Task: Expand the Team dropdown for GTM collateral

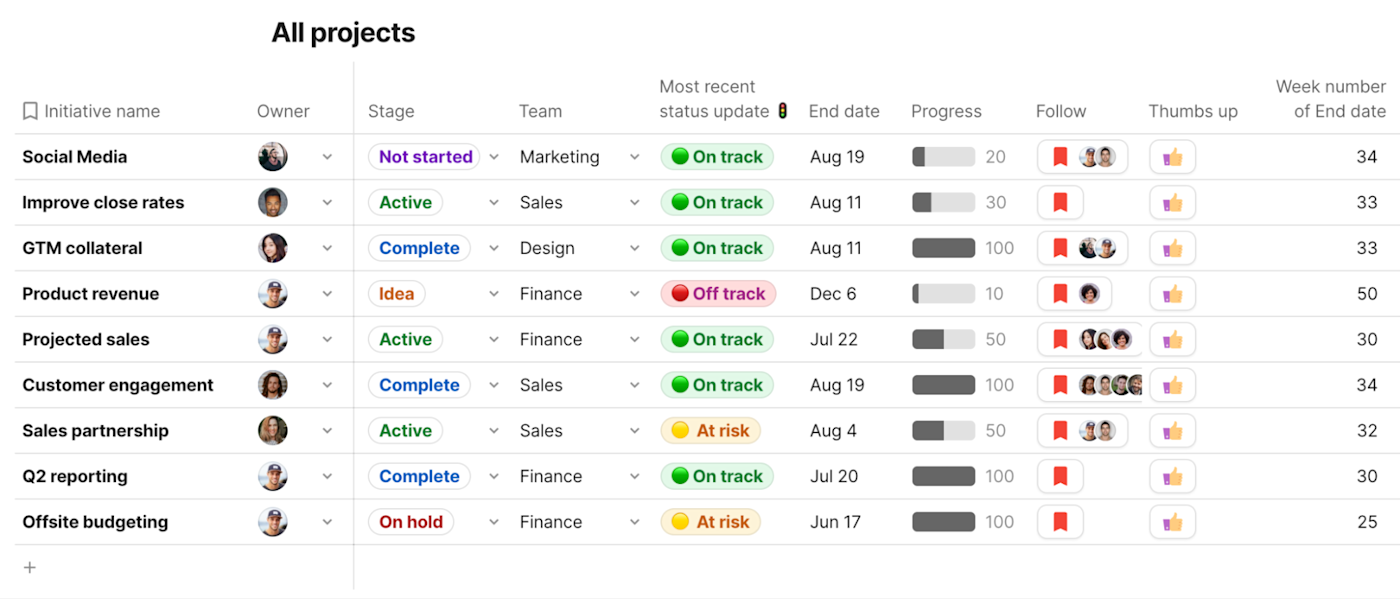Action: tap(634, 248)
